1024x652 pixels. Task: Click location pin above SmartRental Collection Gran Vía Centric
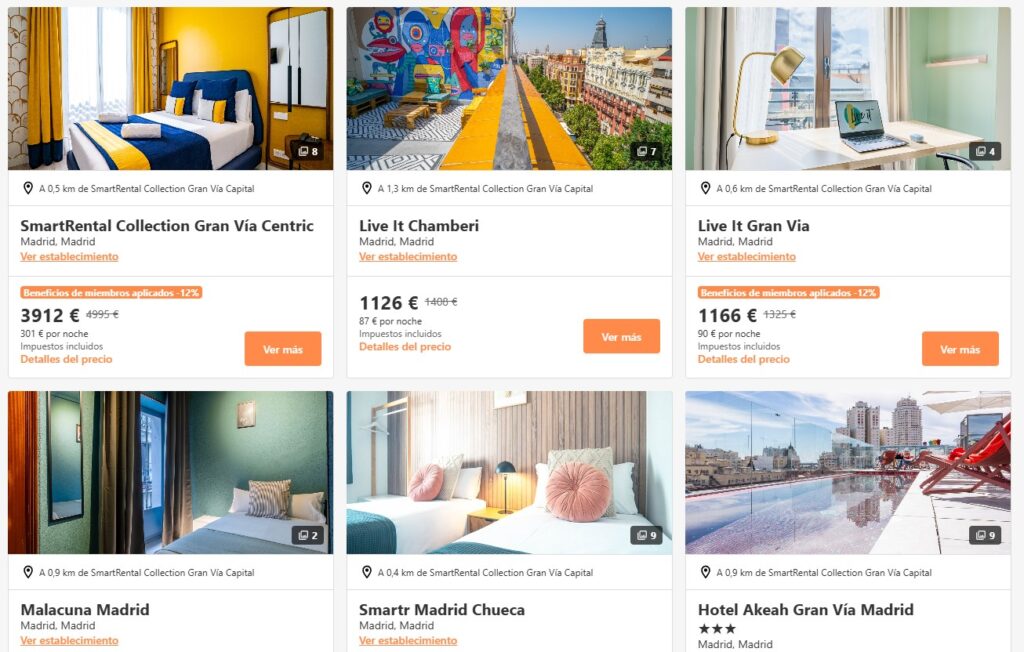tap(28, 188)
